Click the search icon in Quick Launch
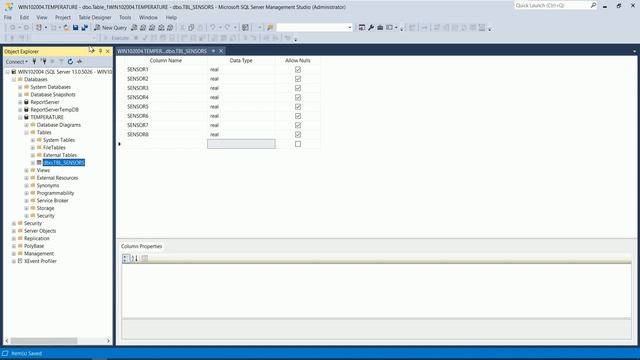The width and height of the screenshot is (640, 360). click(x=593, y=5)
